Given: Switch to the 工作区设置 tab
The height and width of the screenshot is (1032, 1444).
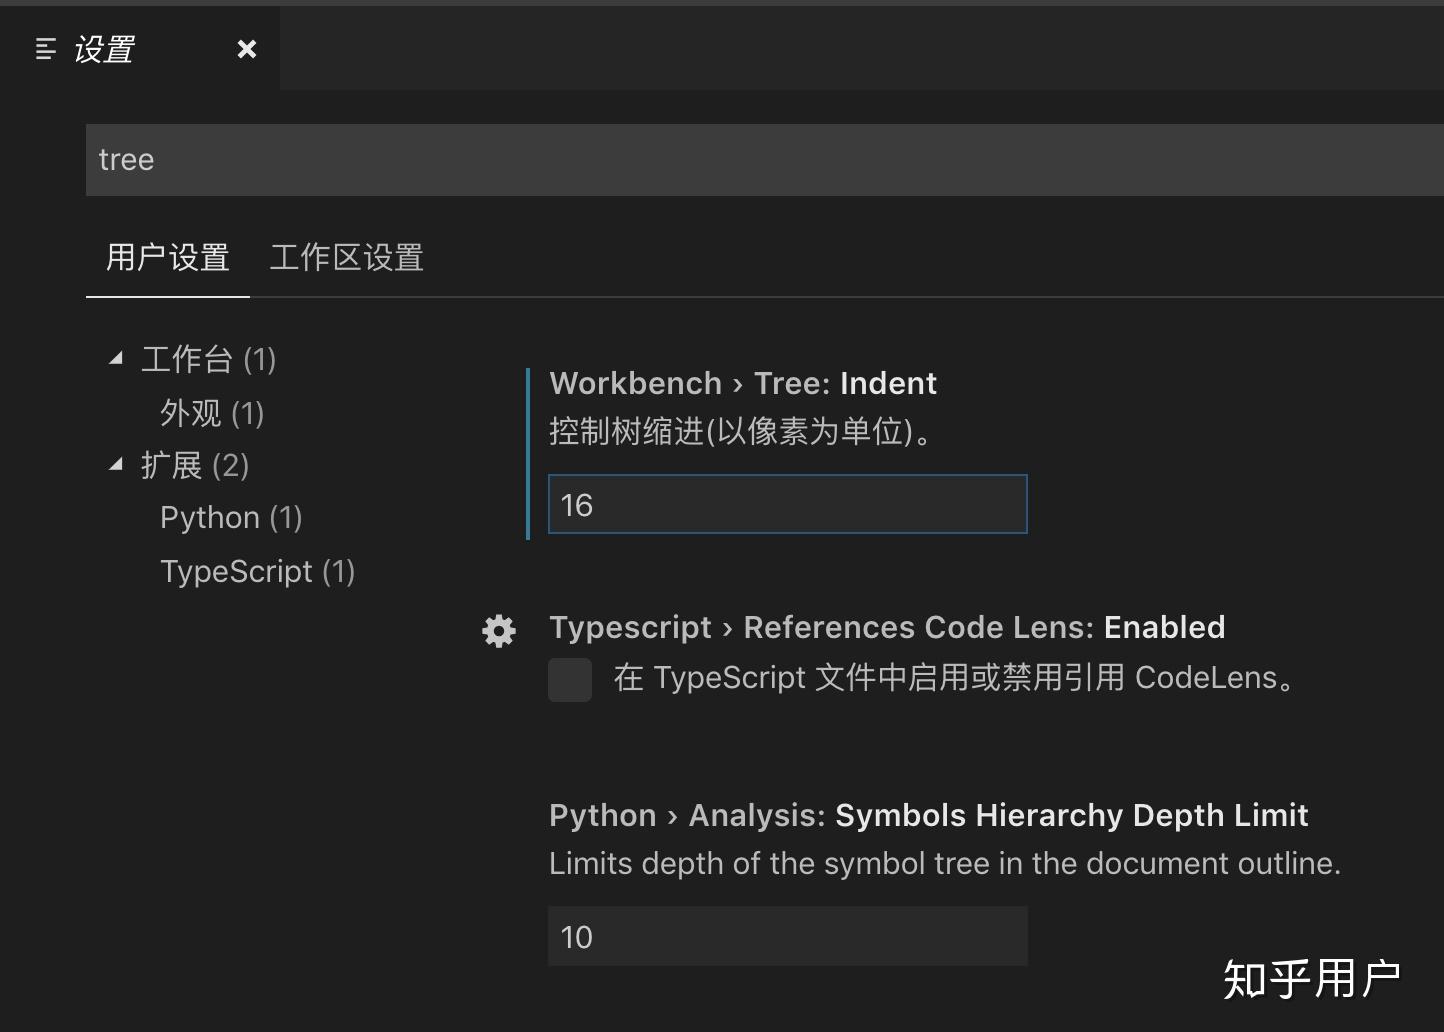Looking at the screenshot, I should coord(346,258).
